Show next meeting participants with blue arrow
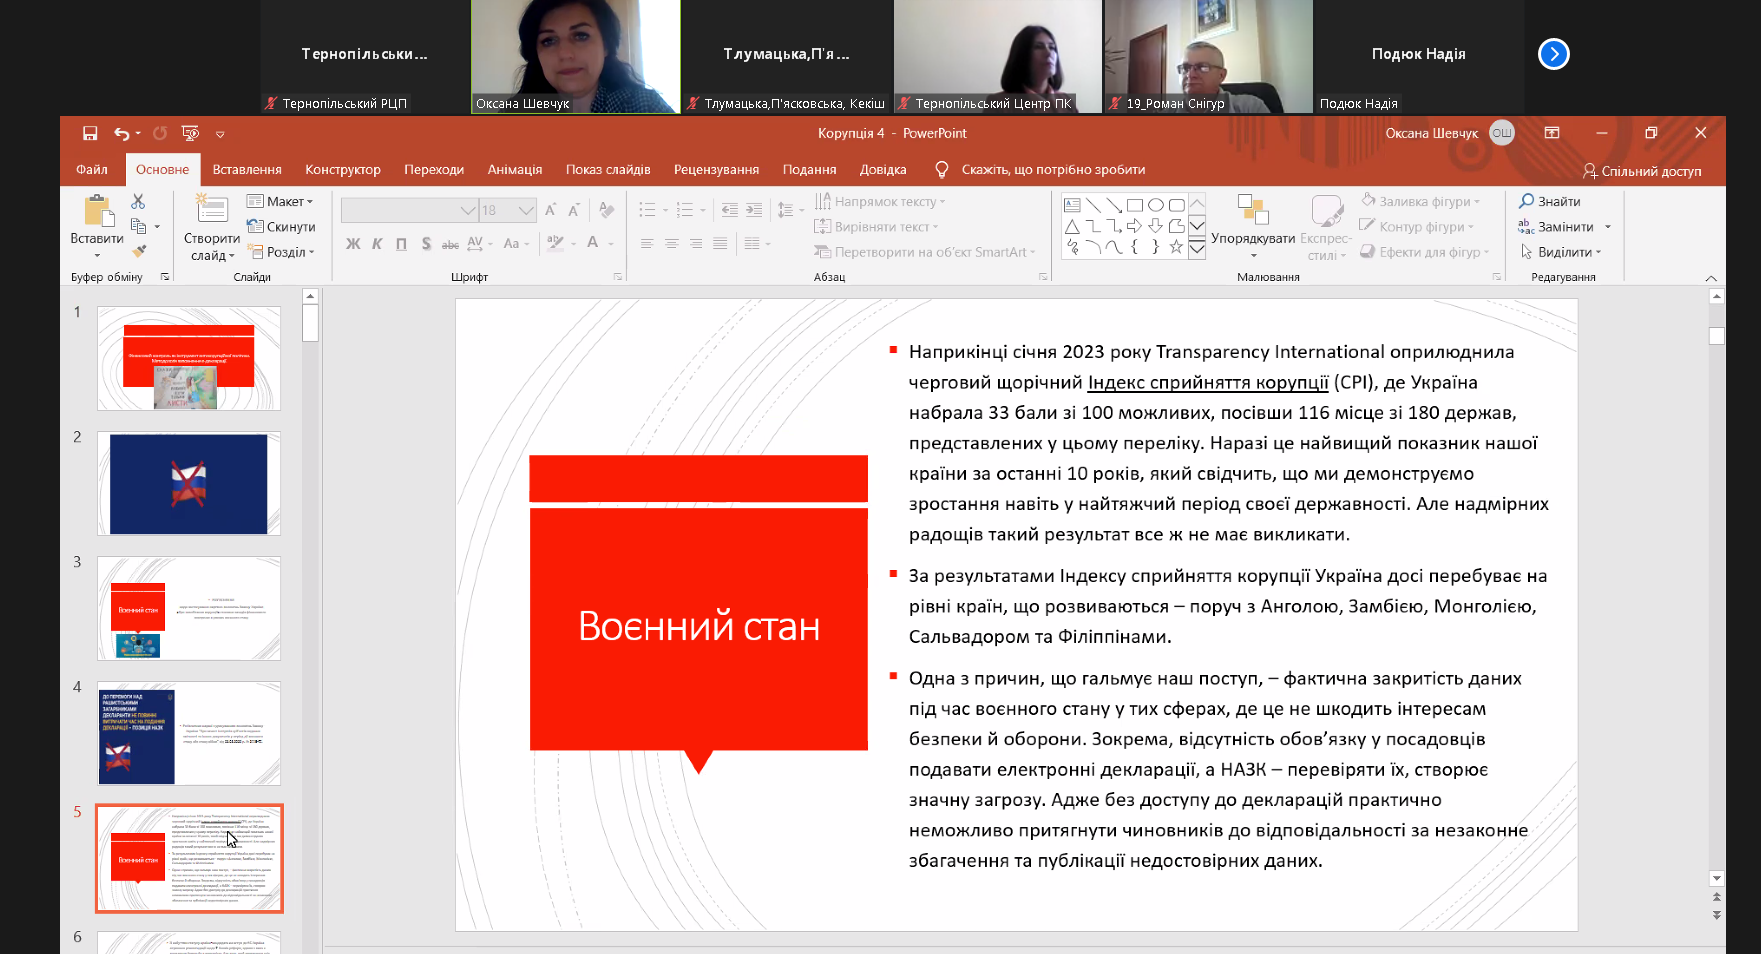 point(1553,54)
